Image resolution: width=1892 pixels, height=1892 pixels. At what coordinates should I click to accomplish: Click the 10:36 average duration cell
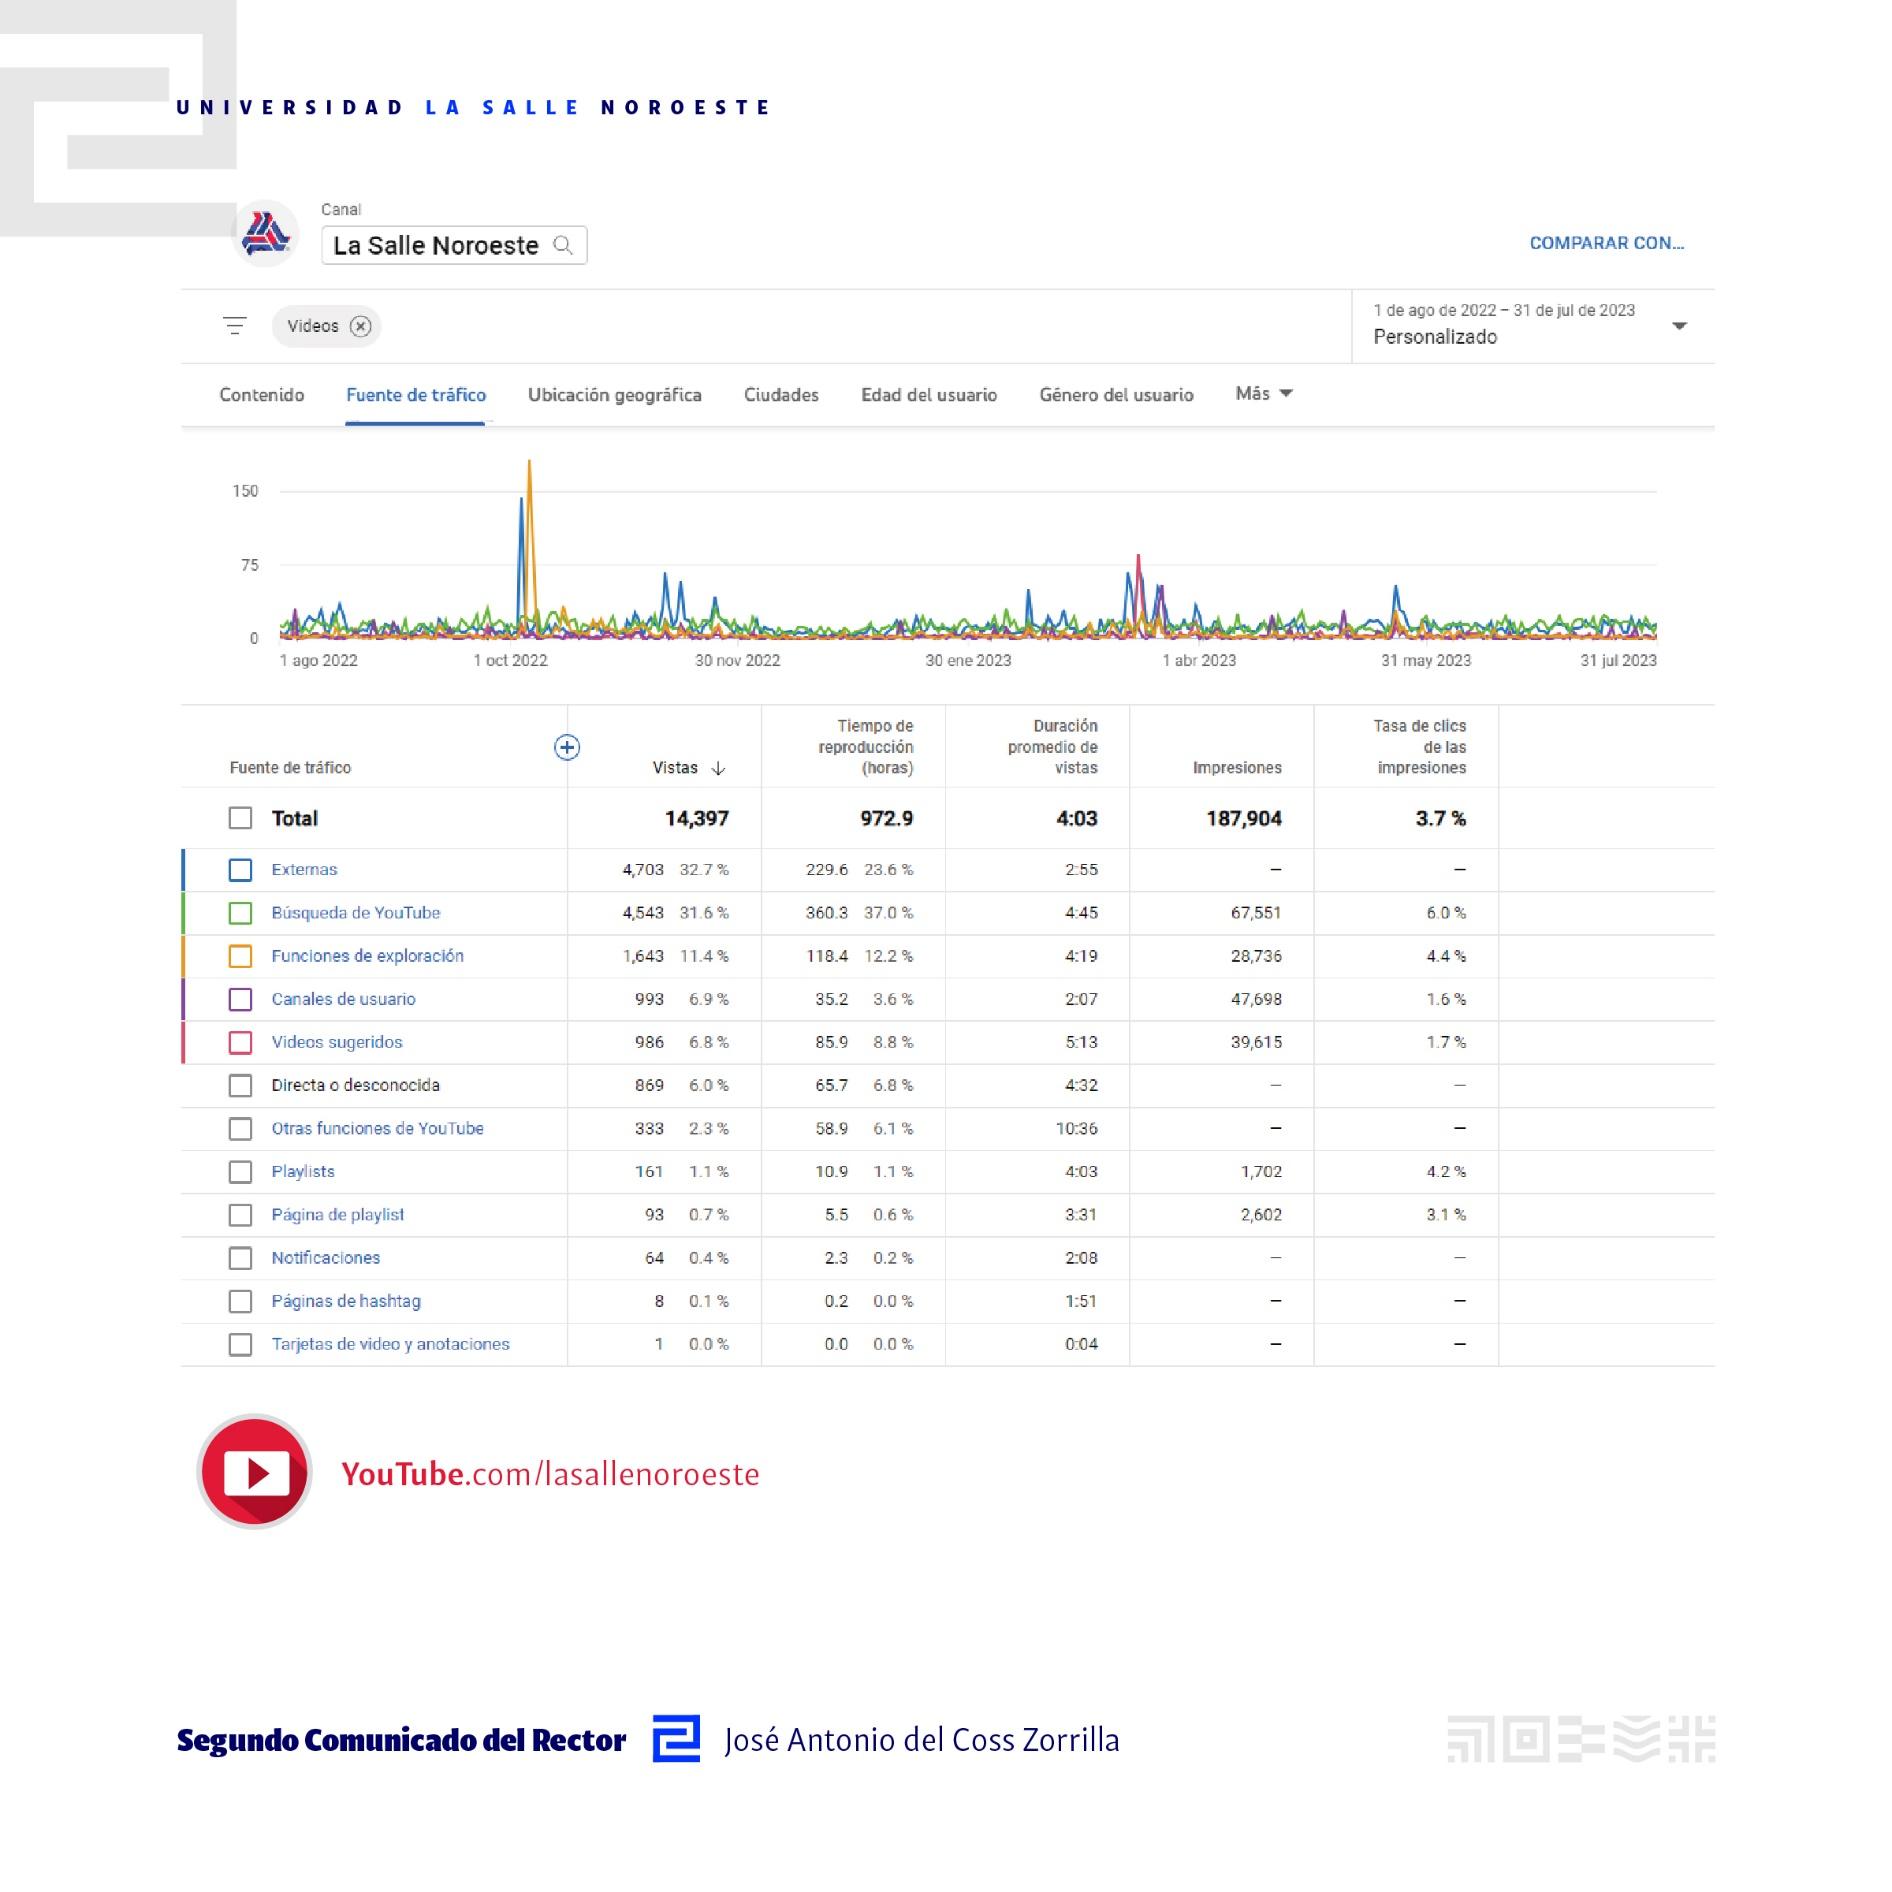click(1076, 1128)
